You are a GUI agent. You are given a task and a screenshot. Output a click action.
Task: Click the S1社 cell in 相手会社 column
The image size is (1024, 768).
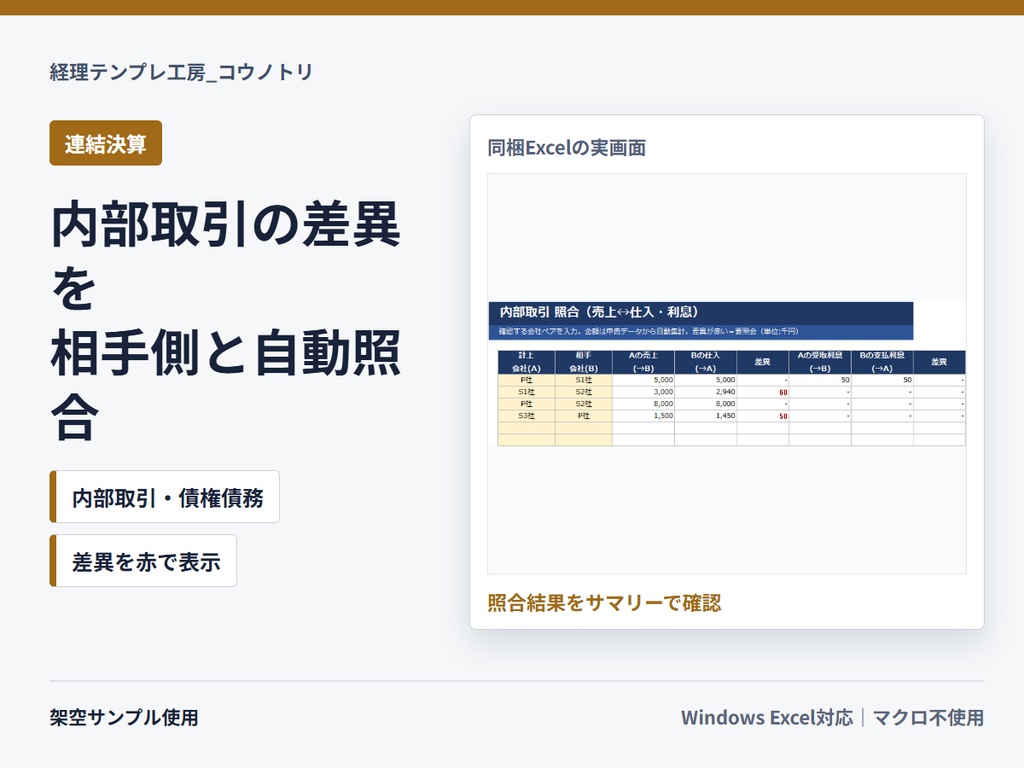(x=584, y=379)
